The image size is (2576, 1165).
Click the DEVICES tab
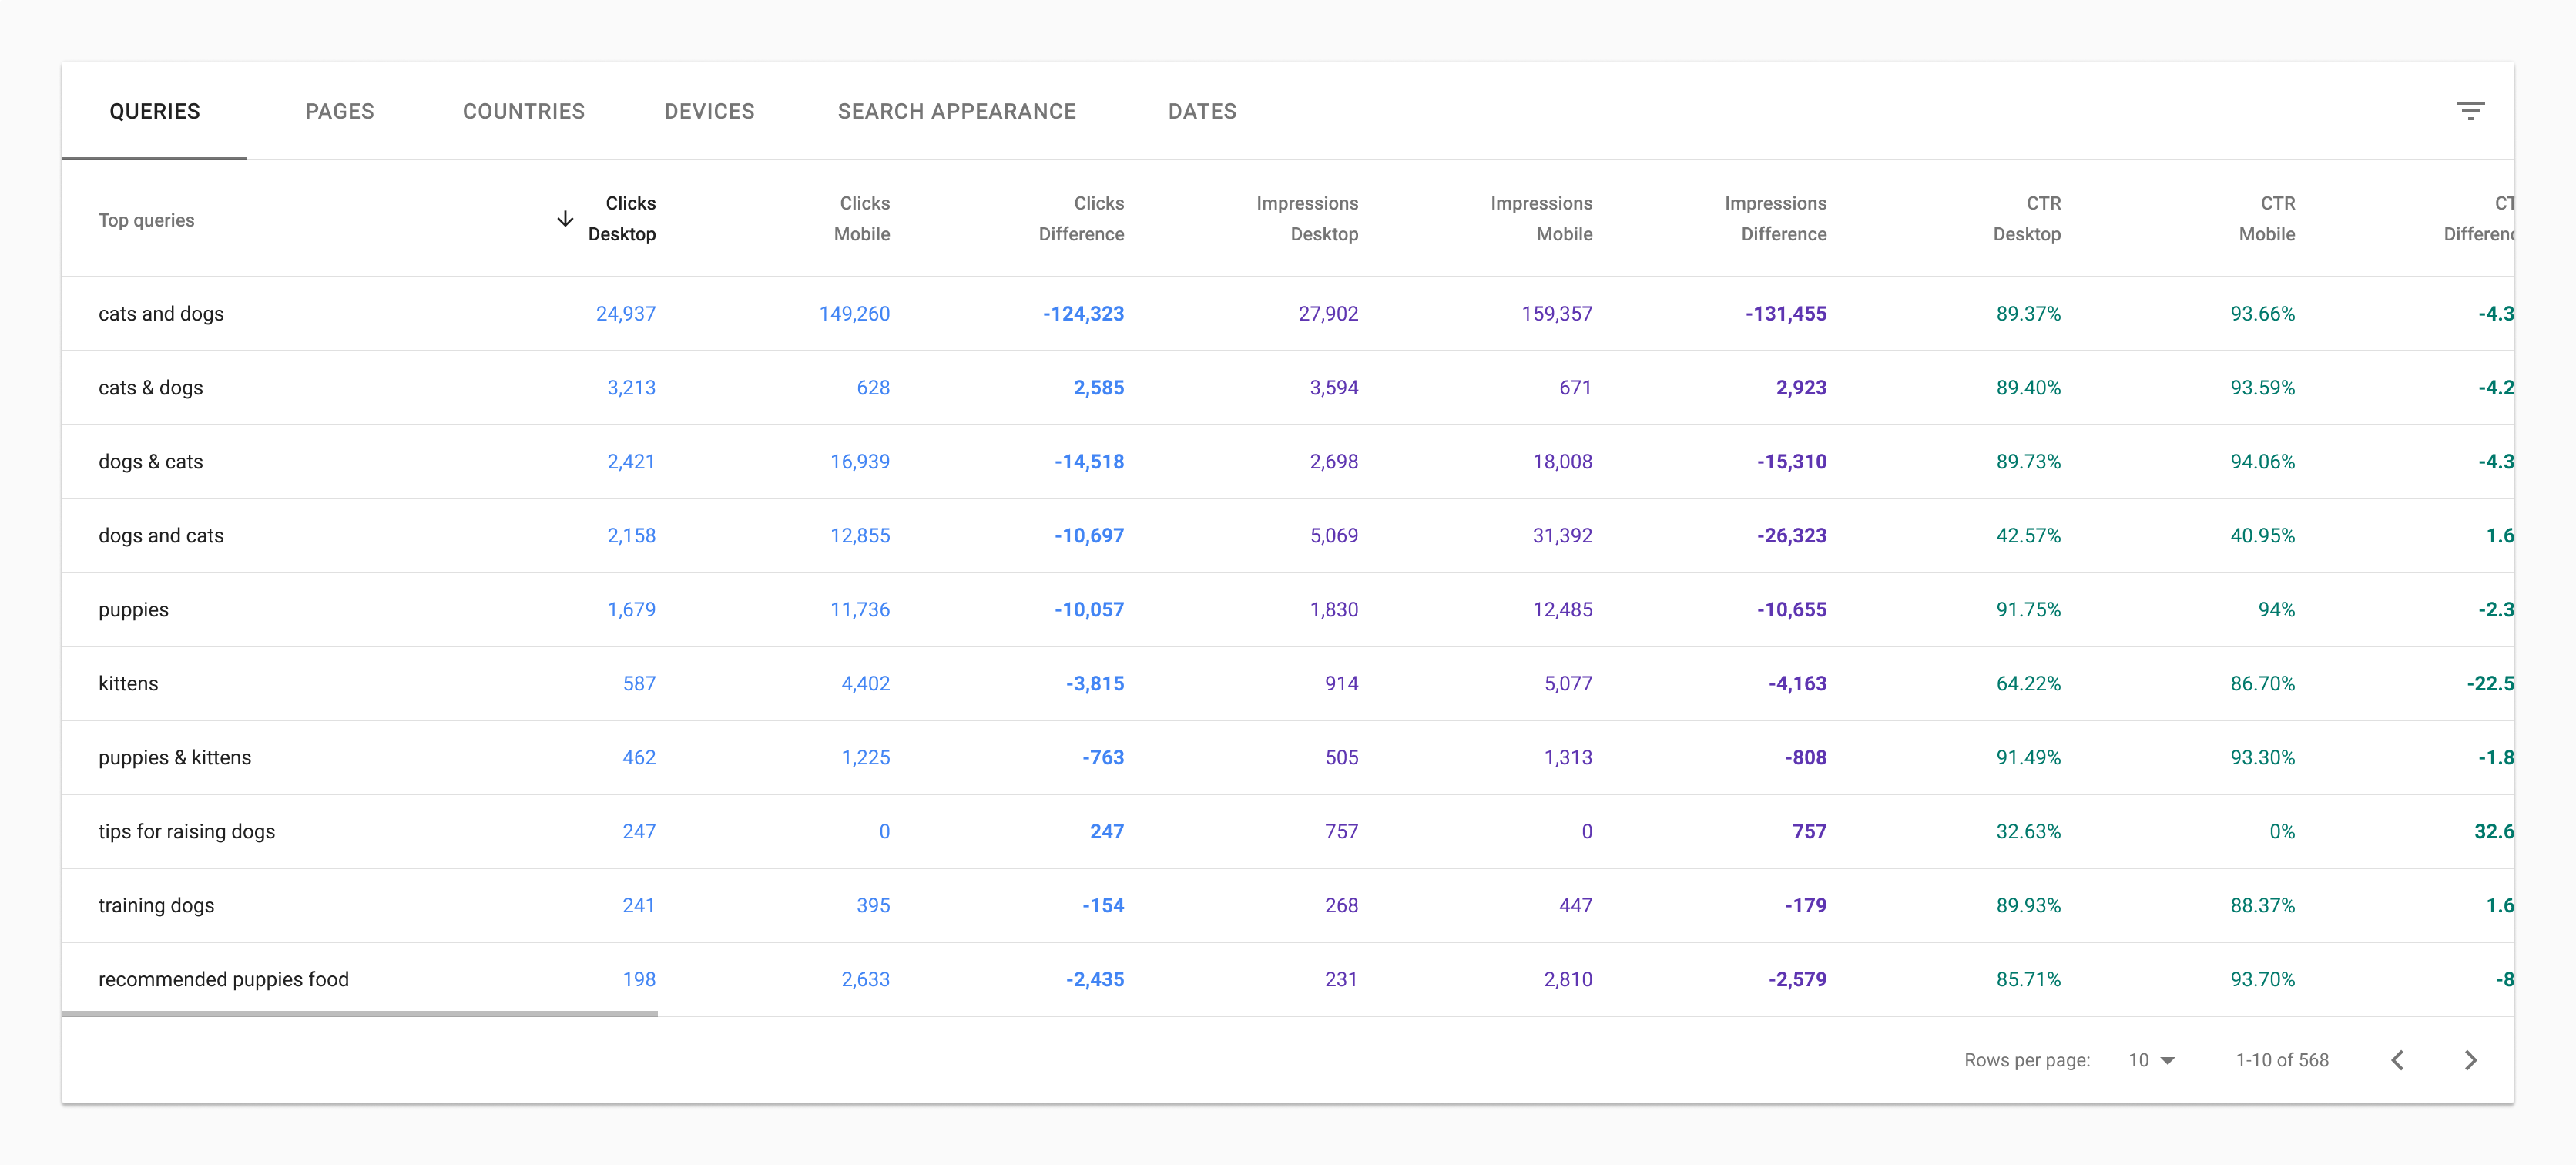tap(708, 112)
